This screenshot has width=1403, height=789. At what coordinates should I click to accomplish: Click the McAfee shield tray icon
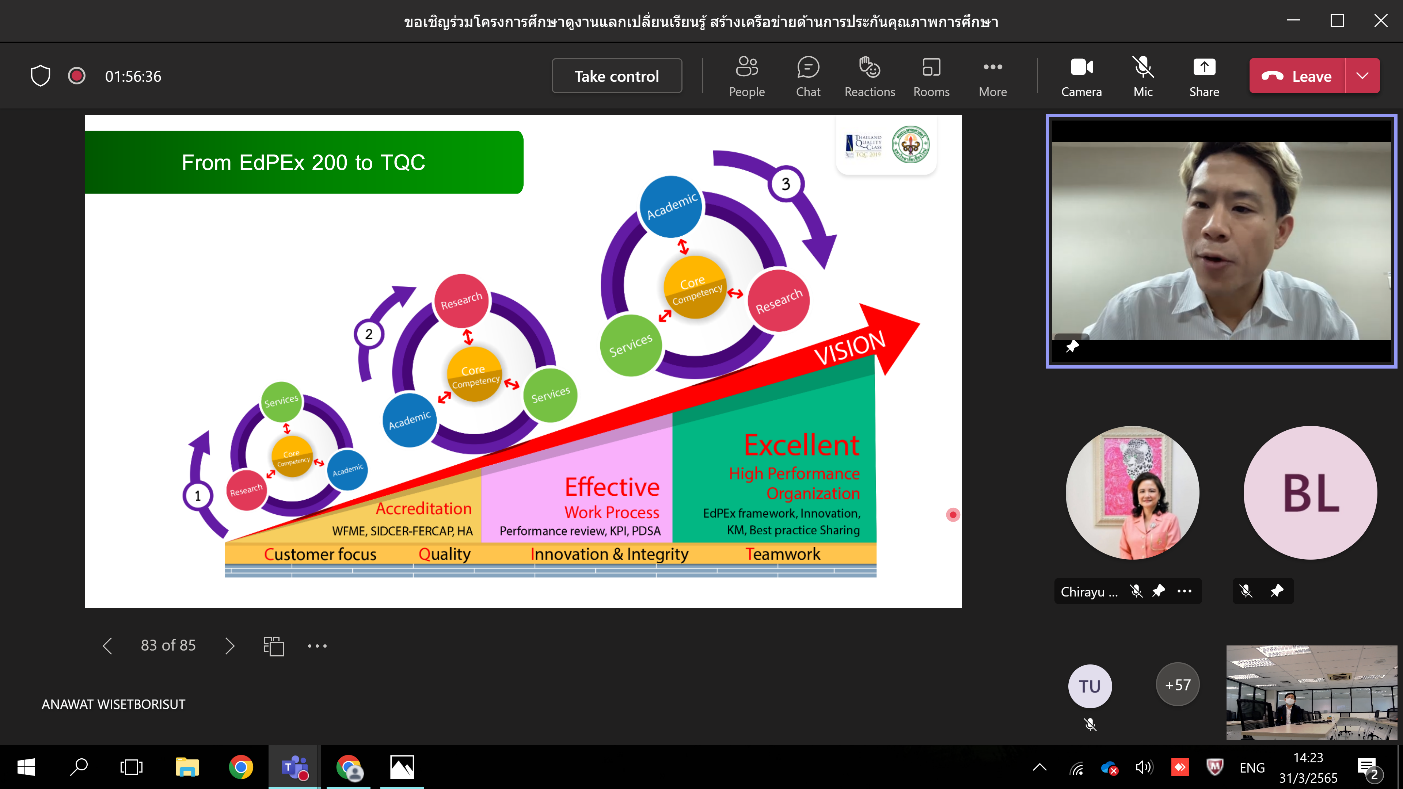click(1214, 768)
